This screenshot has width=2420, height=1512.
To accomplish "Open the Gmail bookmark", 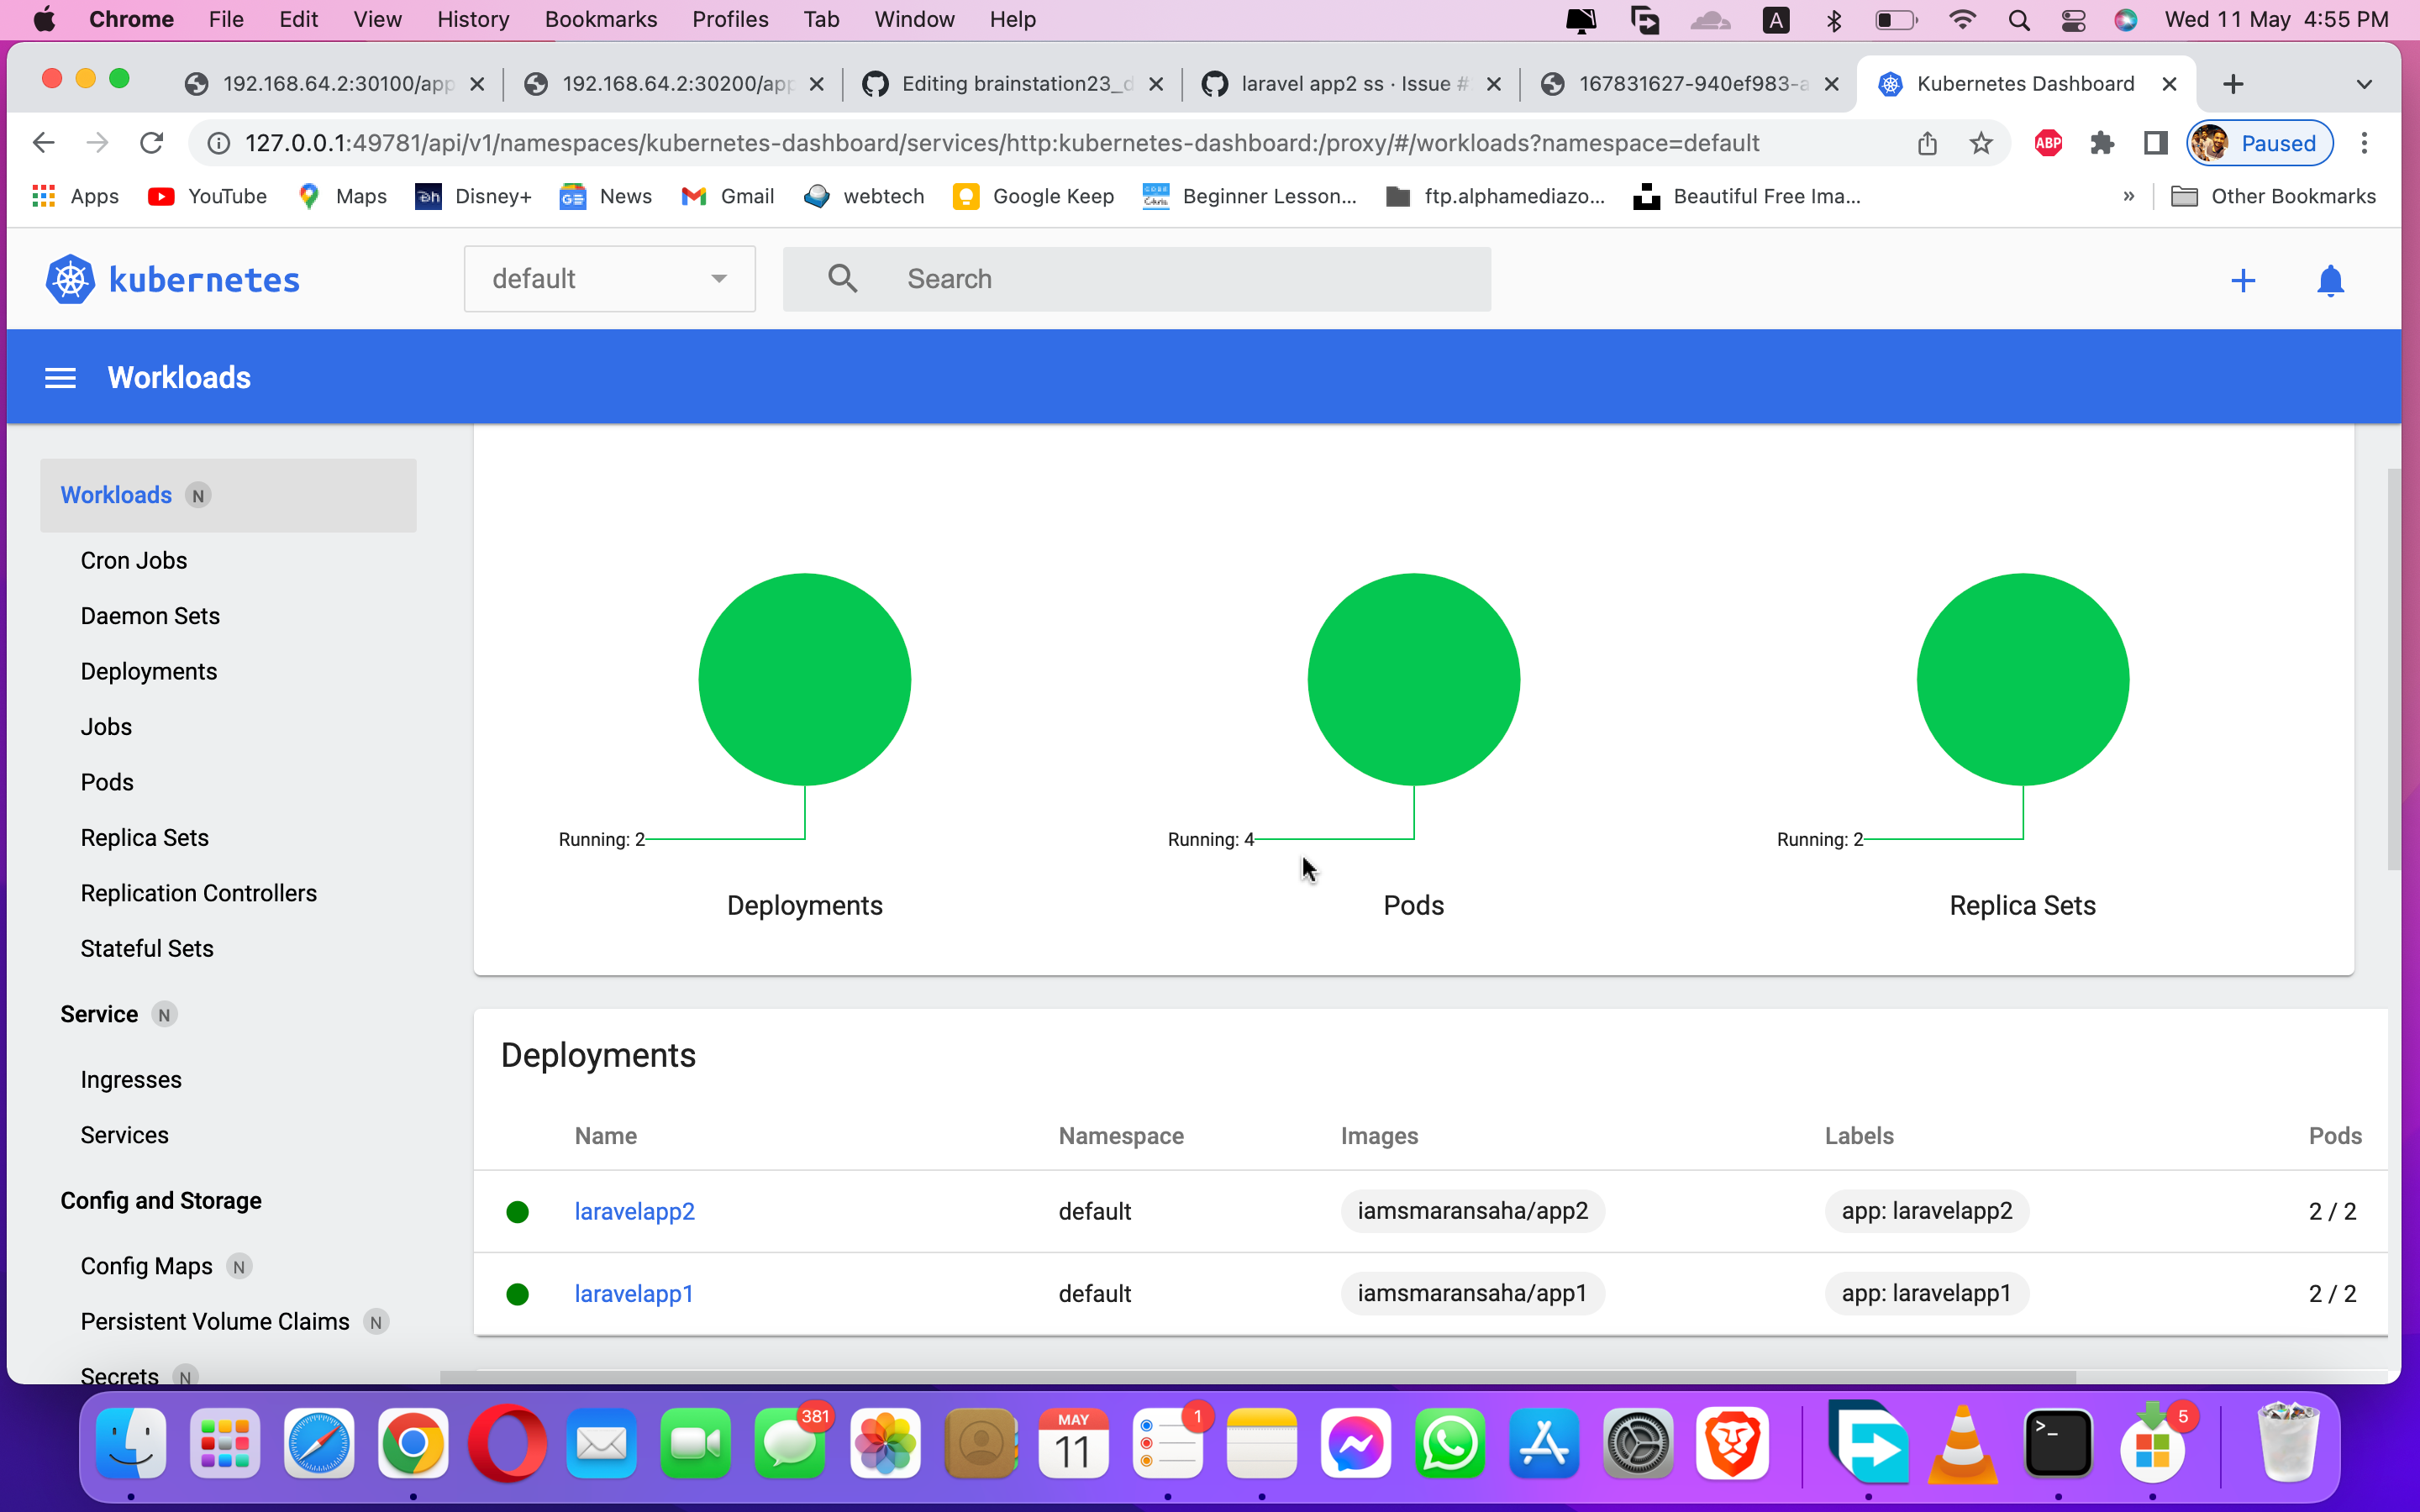I will pos(727,196).
